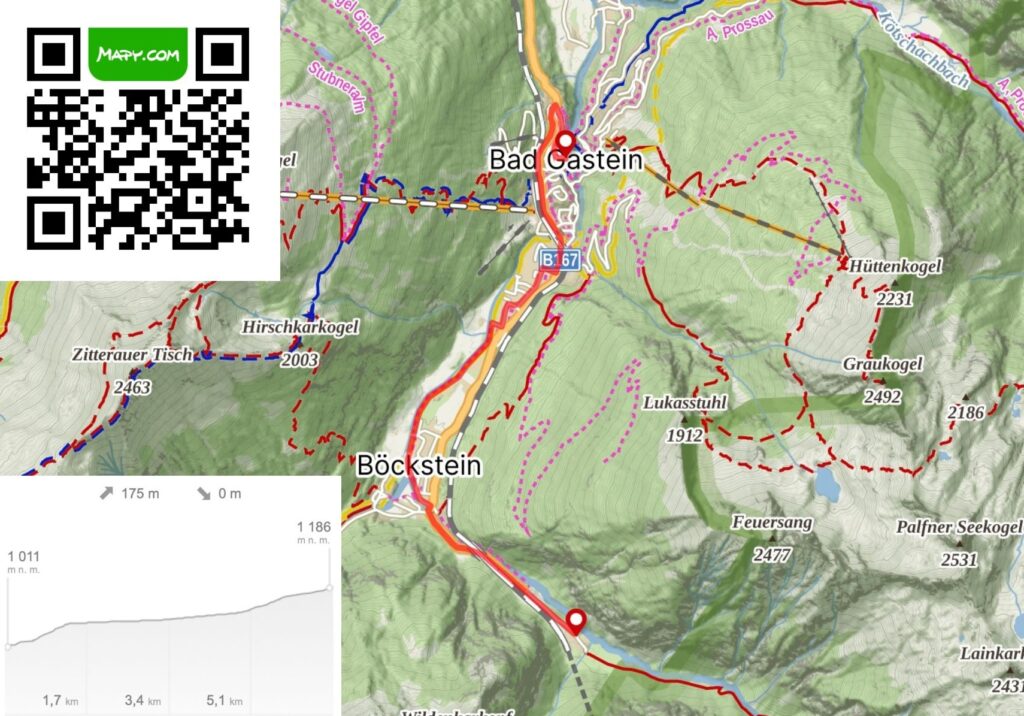Viewport: 1024px width, 716px height.
Task: Click the 3,4 km mark on elevation chart
Action: point(142,700)
